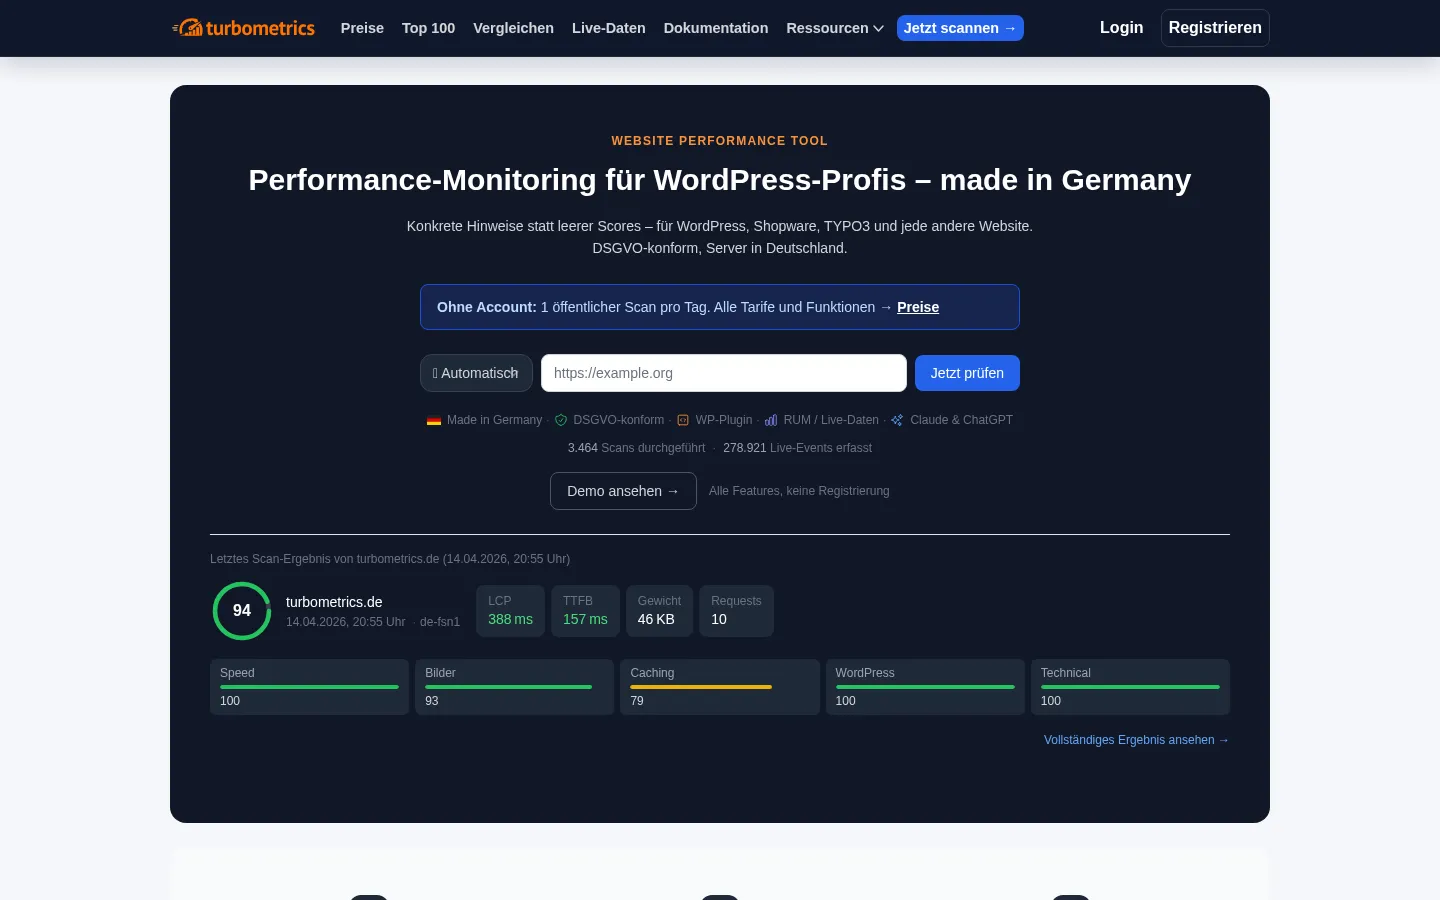Click '278.921 Live-Events erfasst' text
1440x900 pixels.
click(x=797, y=448)
